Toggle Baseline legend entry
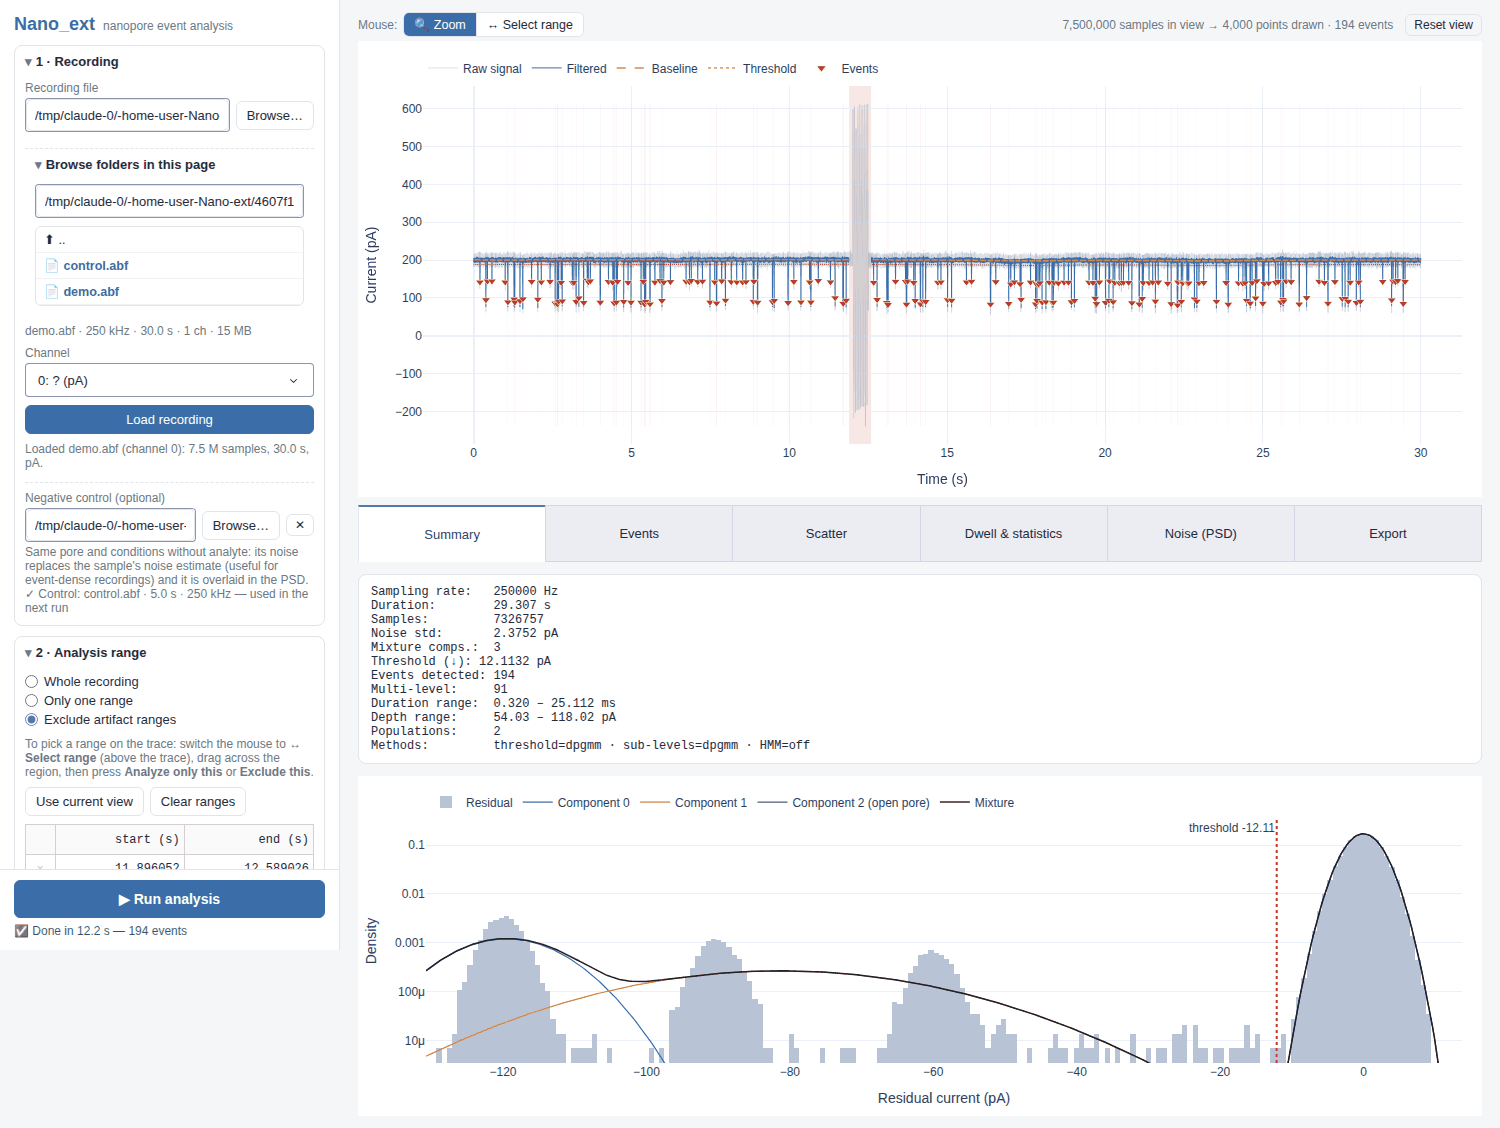The image size is (1500, 1128). tap(657, 69)
